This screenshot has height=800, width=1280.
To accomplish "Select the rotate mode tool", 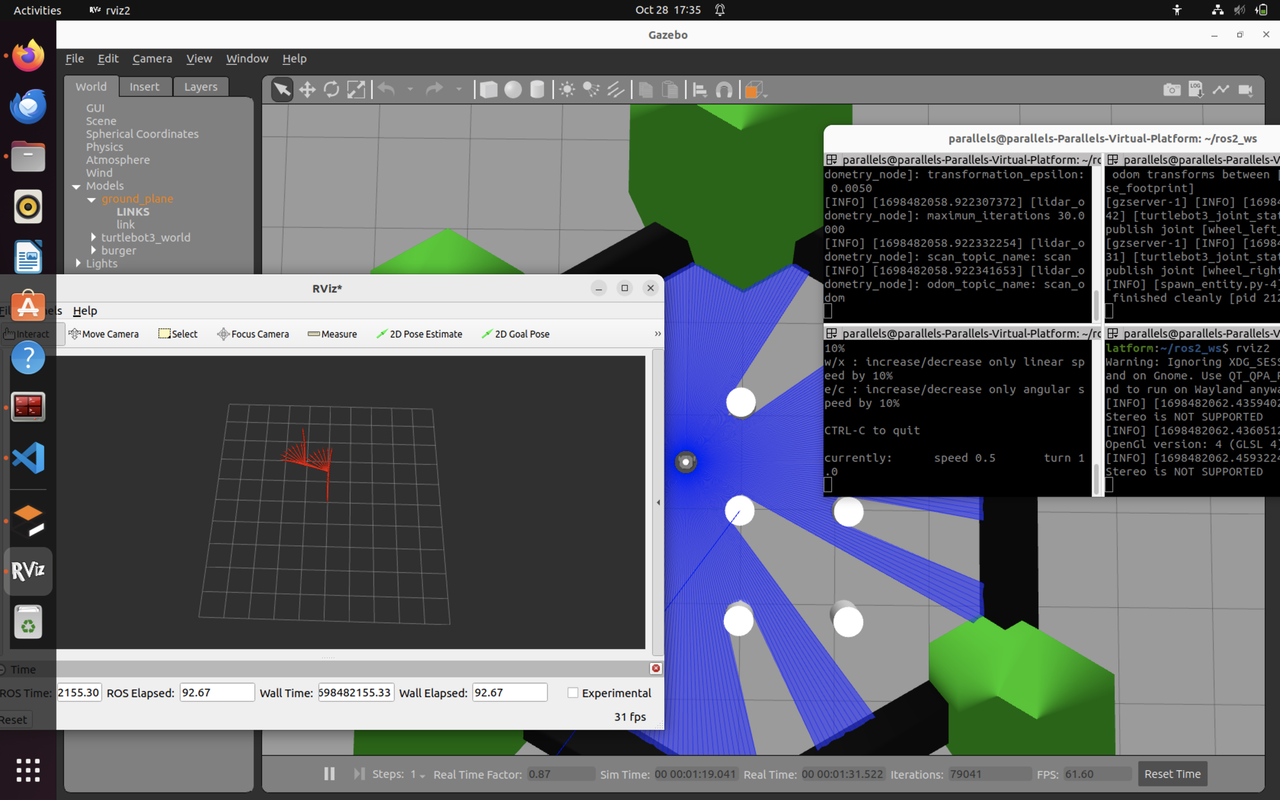I will point(331,90).
